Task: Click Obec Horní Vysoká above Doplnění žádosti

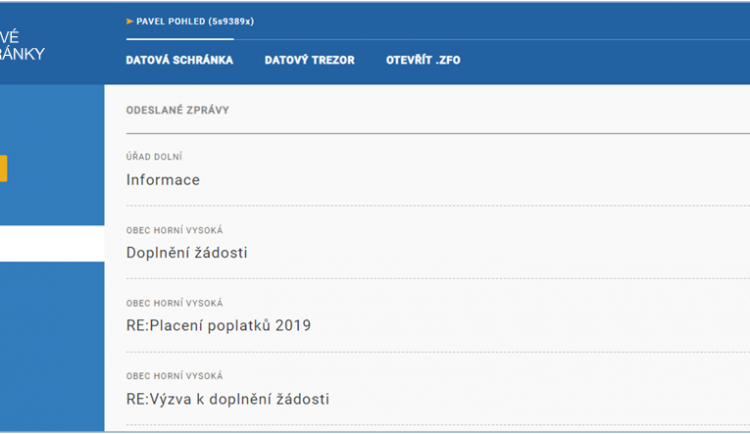Action: pyautogui.click(x=174, y=230)
